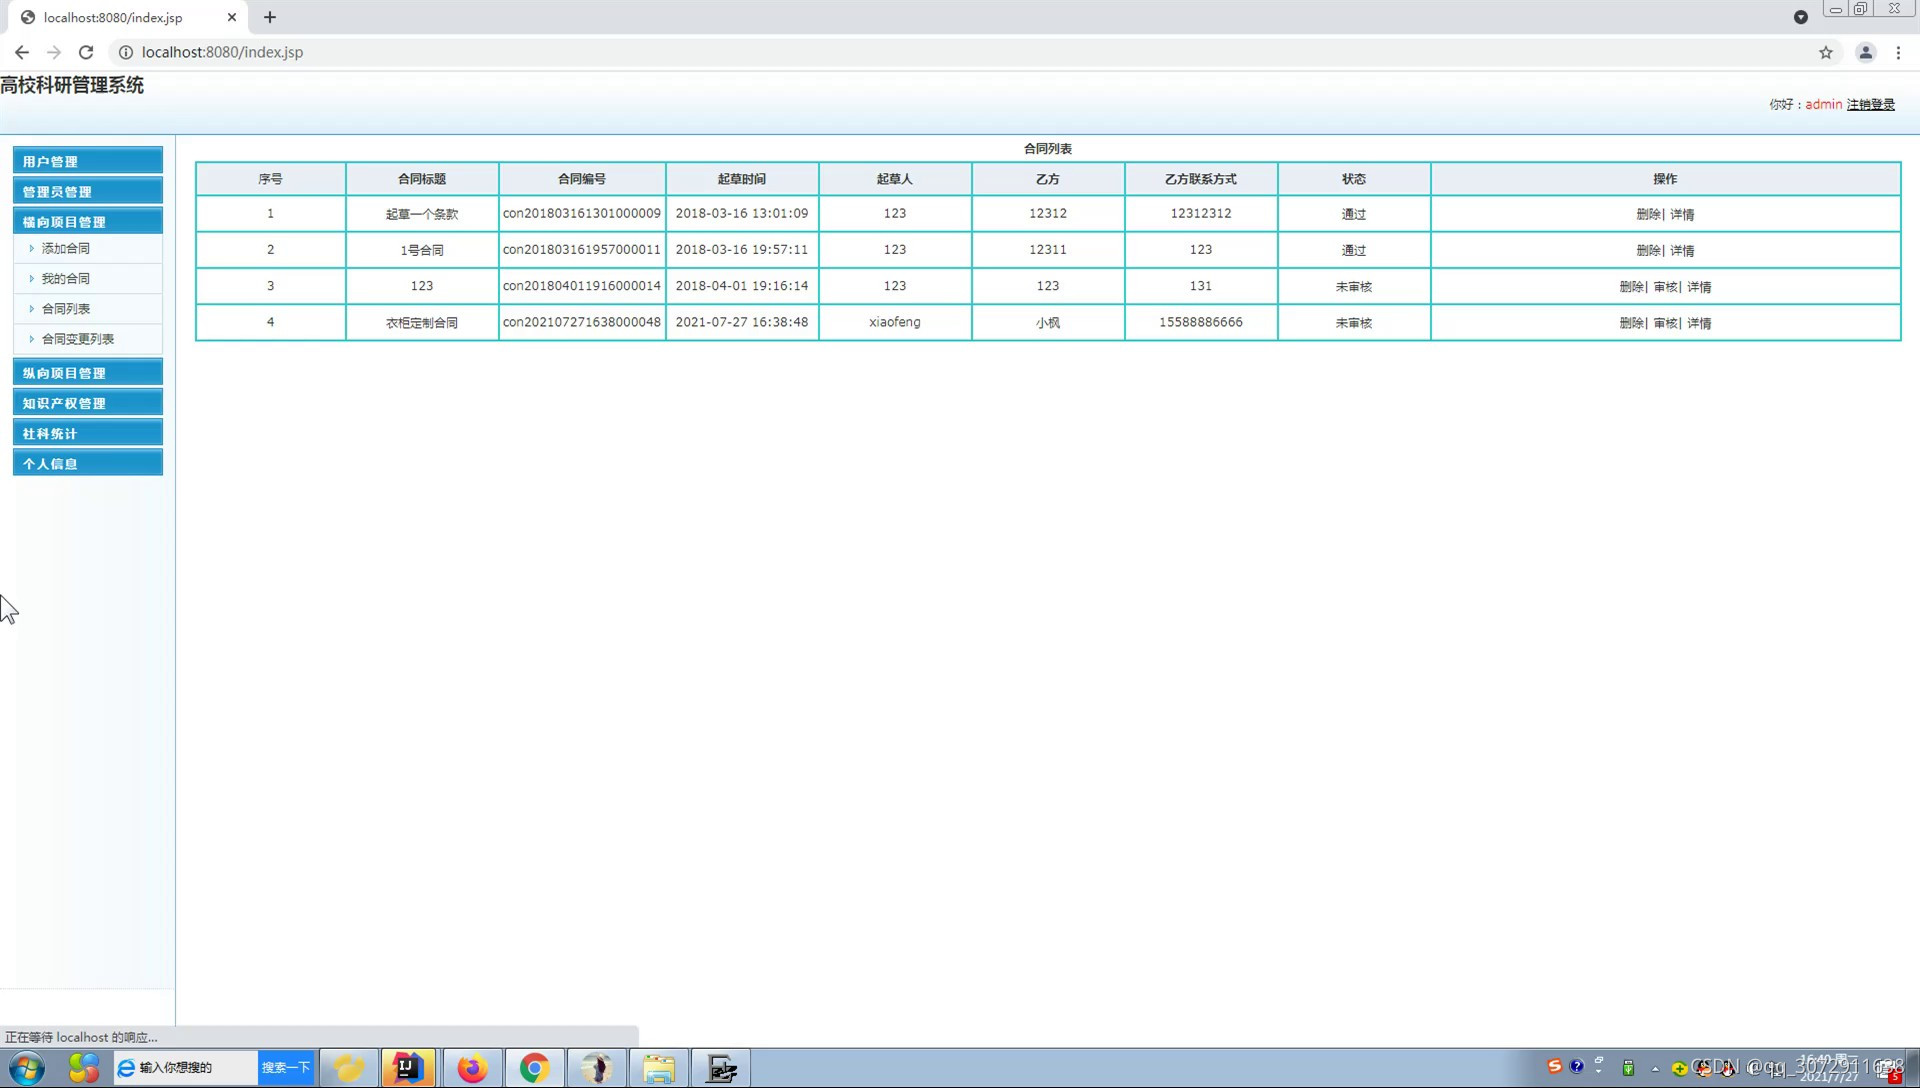Show hidden tray icons with the up arrow
Screen dimensions: 1920x1088
click(1655, 1069)
